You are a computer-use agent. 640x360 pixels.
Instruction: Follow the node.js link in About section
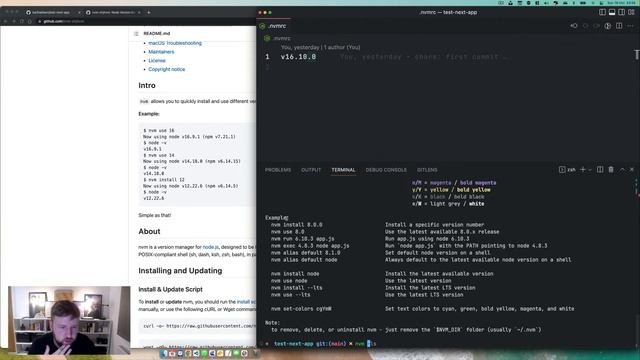(211, 247)
